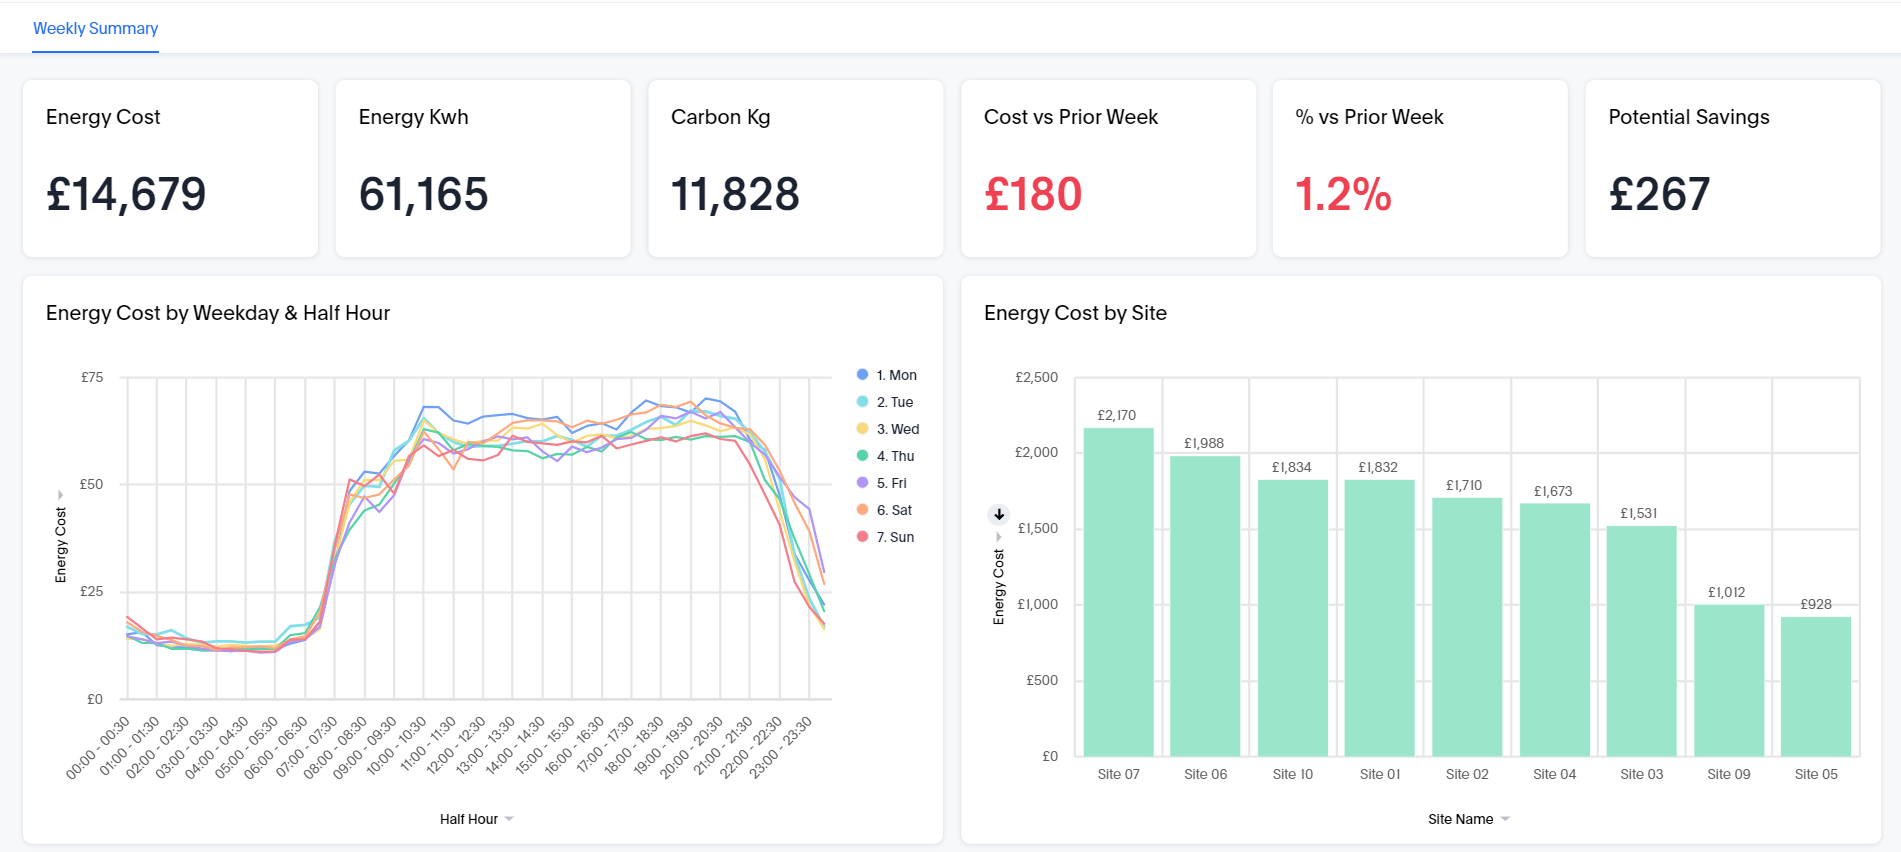The image size is (1901, 852).
Task: Select the Site 09 bar
Action: coord(1729,680)
